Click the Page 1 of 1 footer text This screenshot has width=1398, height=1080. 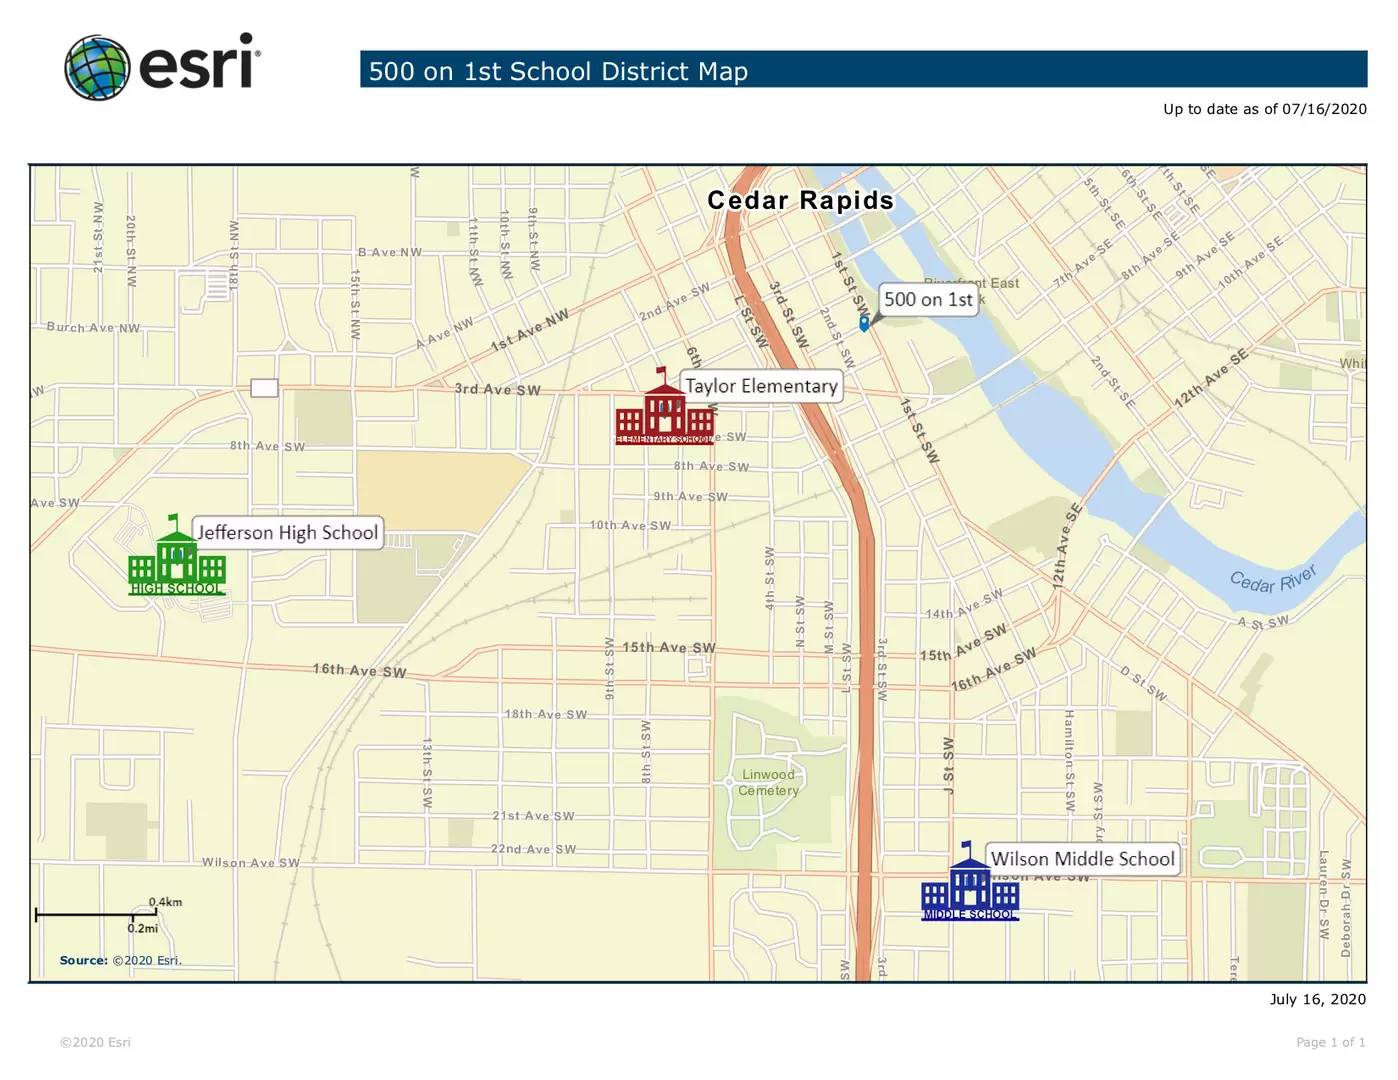[1330, 1042]
